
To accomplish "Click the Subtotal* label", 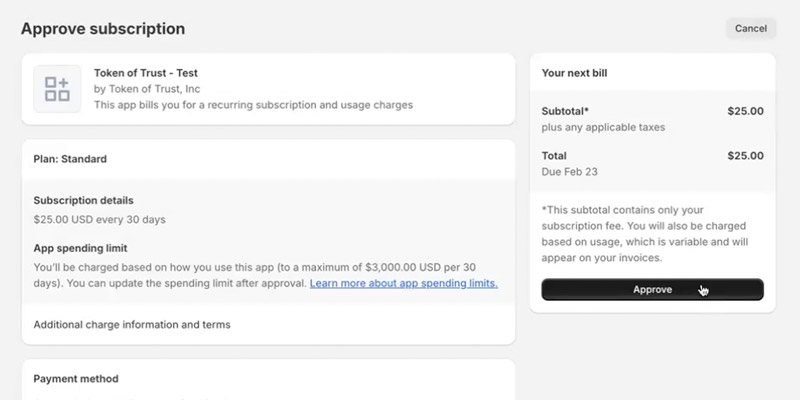I will tap(565, 111).
